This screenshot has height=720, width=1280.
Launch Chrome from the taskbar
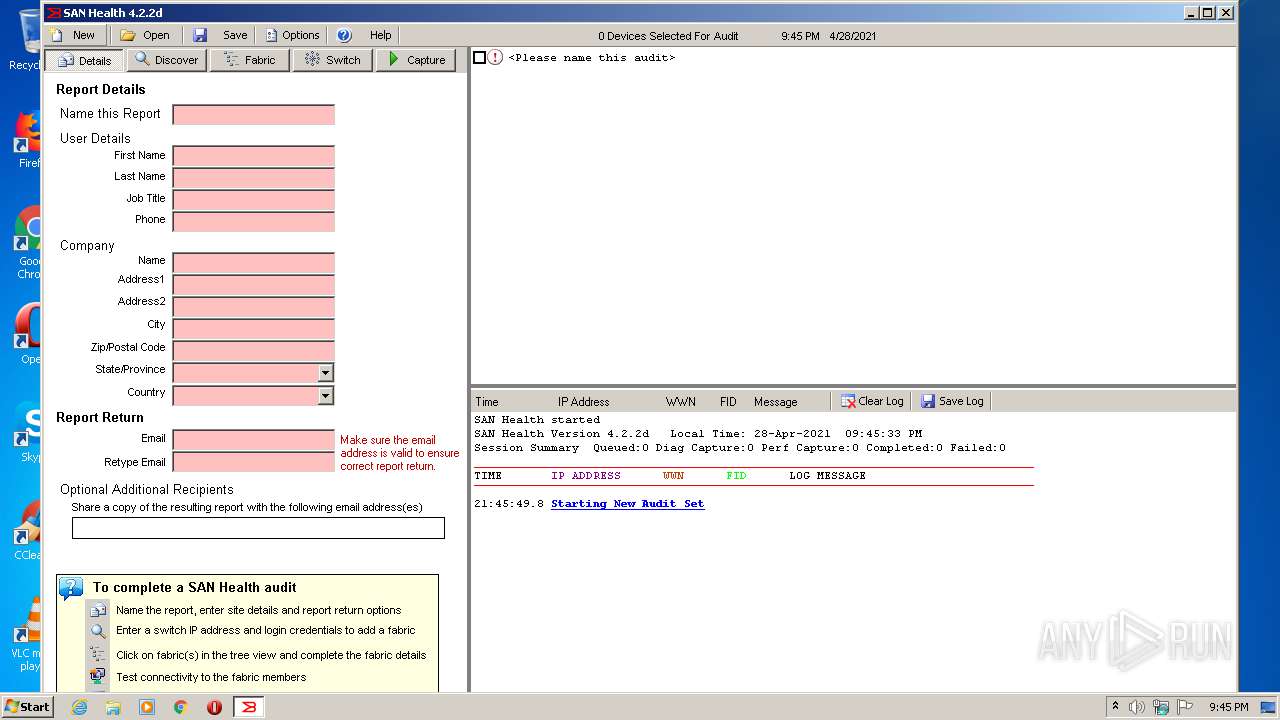[x=181, y=707]
